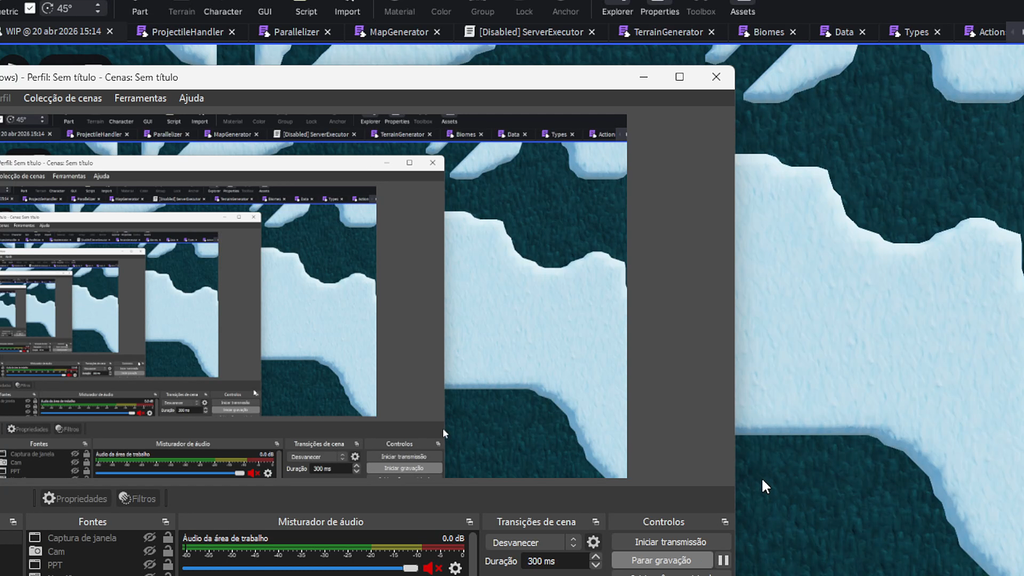Increase the Duração value with up arrow
Image resolution: width=1024 pixels, height=576 pixels.
click(596, 556)
